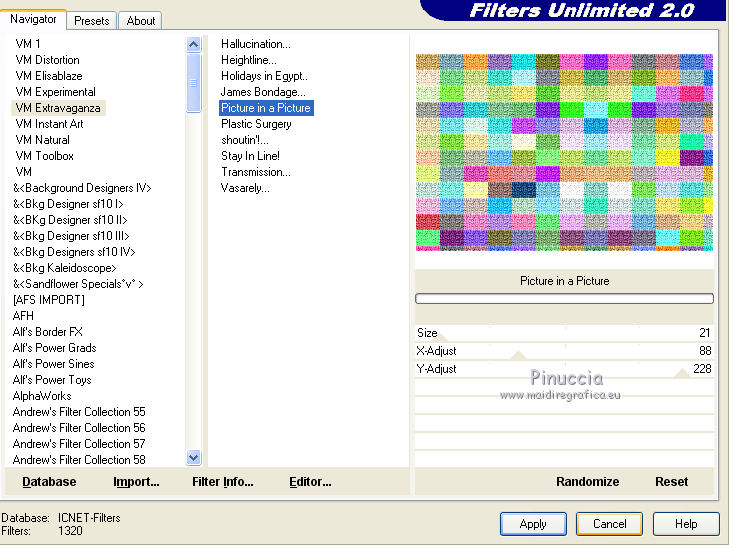This screenshot has height=545, width=729.
Task: Select AFH category
Action: pos(23,316)
